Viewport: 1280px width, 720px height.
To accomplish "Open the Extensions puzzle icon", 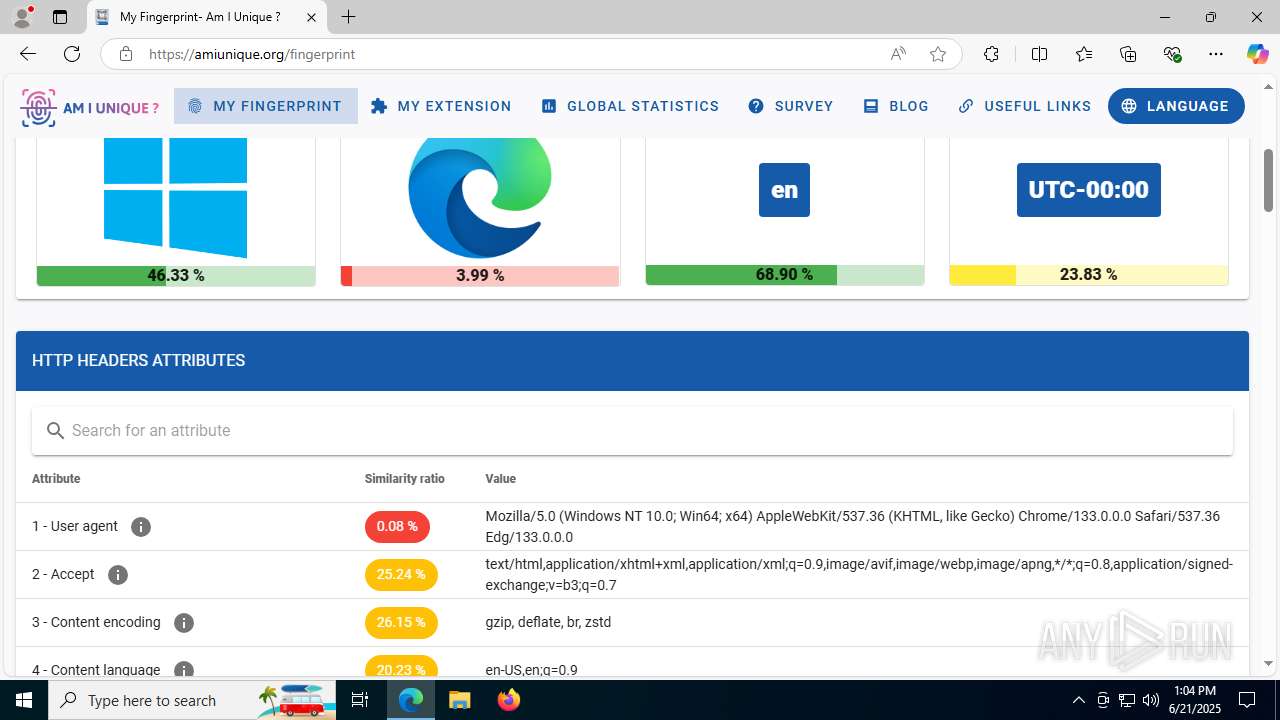I will point(991,54).
